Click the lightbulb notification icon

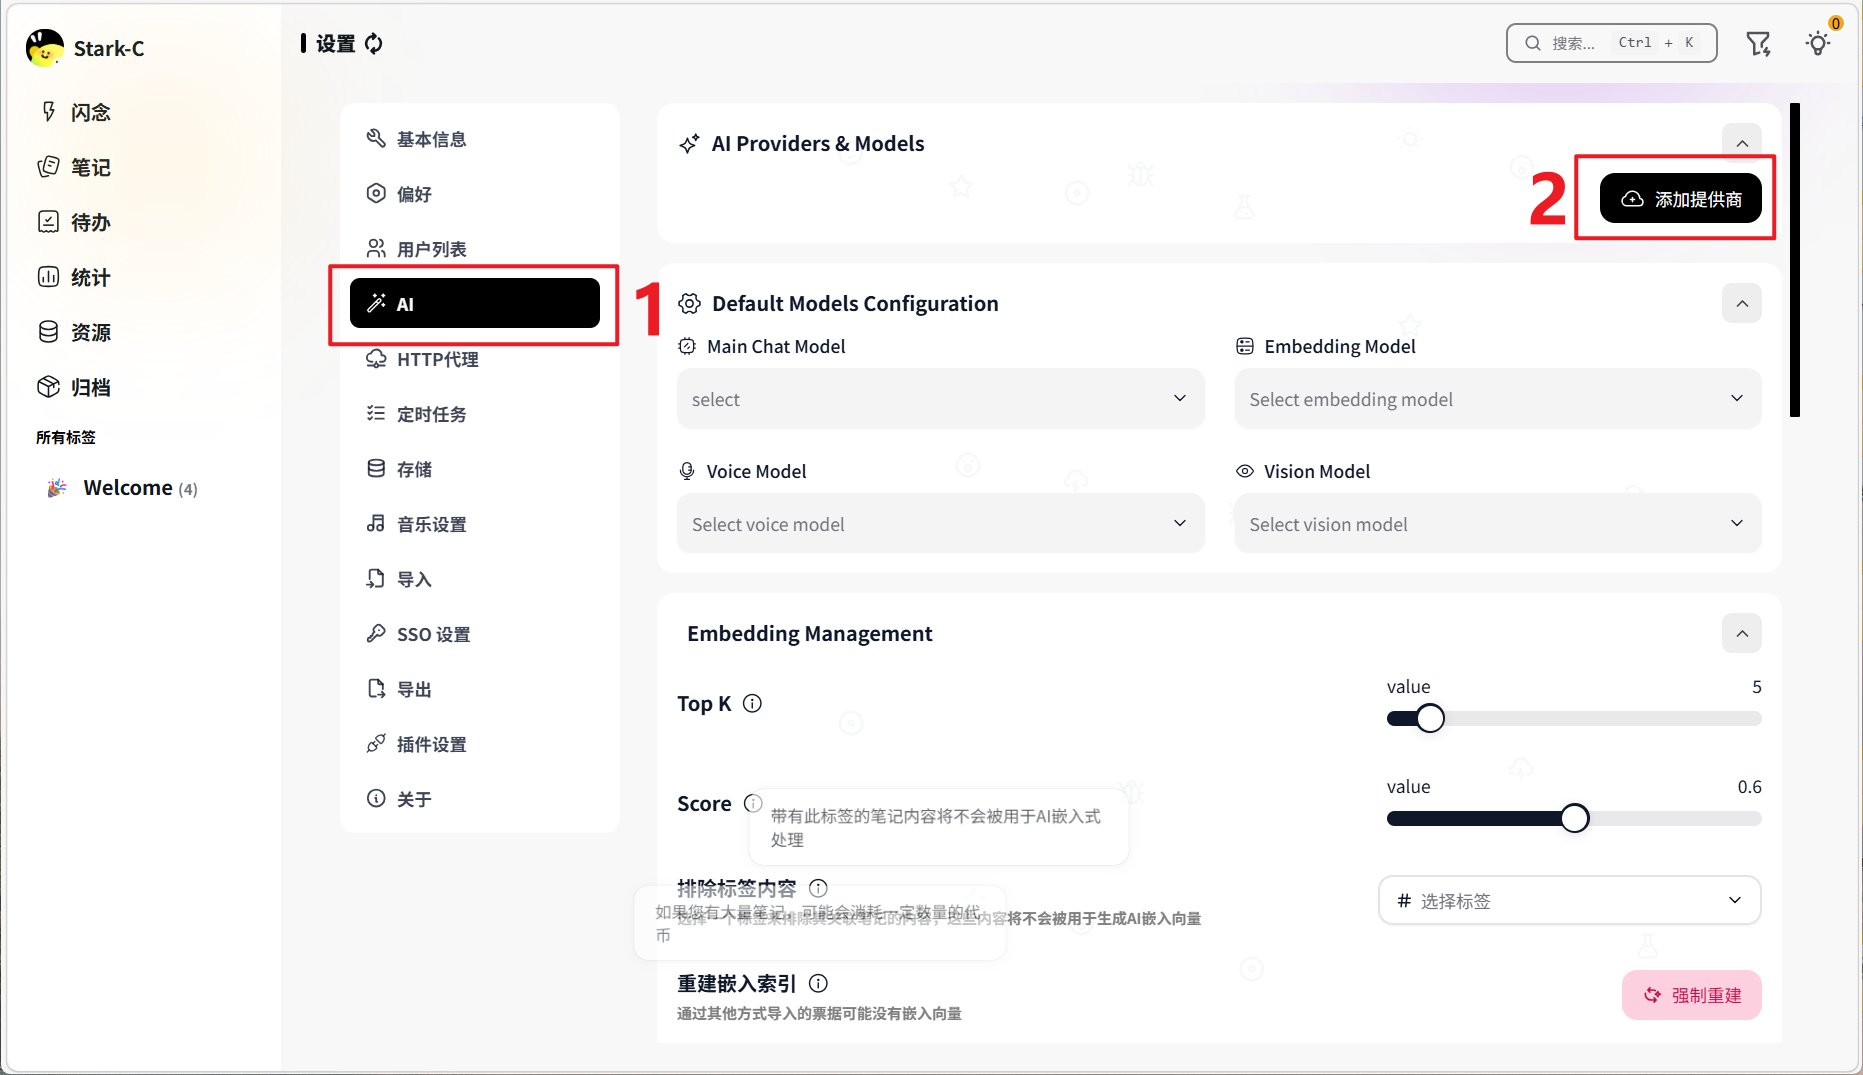pos(1818,43)
